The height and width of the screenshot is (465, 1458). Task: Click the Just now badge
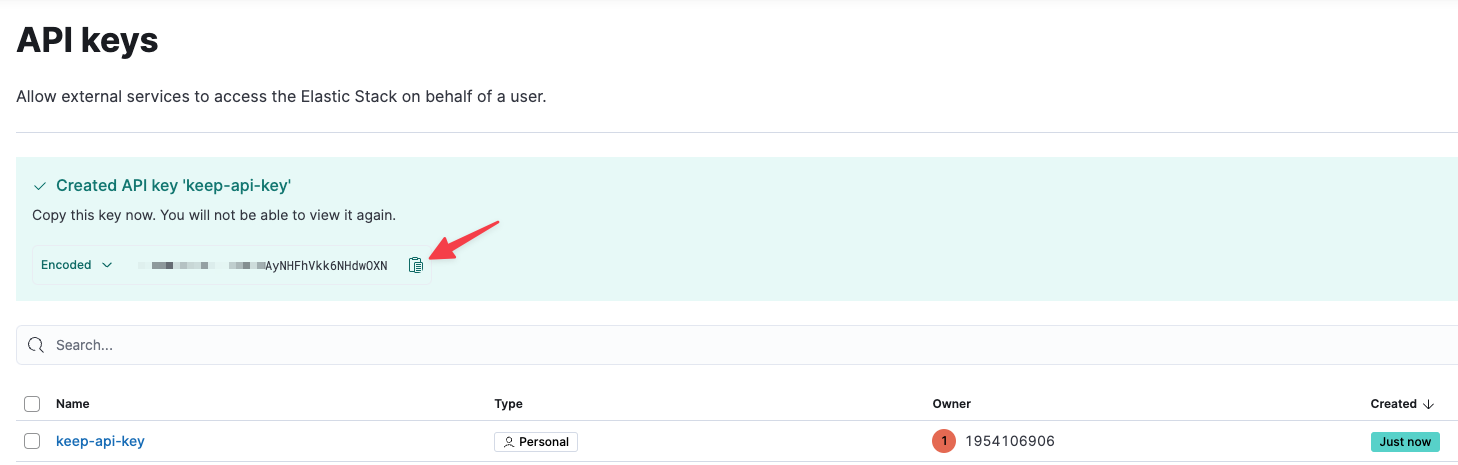(1405, 442)
